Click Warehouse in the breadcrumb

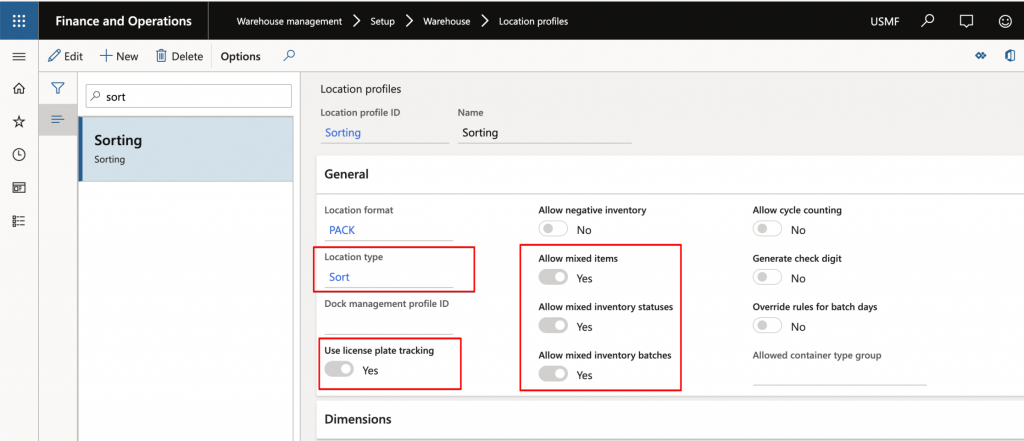click(446, 21)
